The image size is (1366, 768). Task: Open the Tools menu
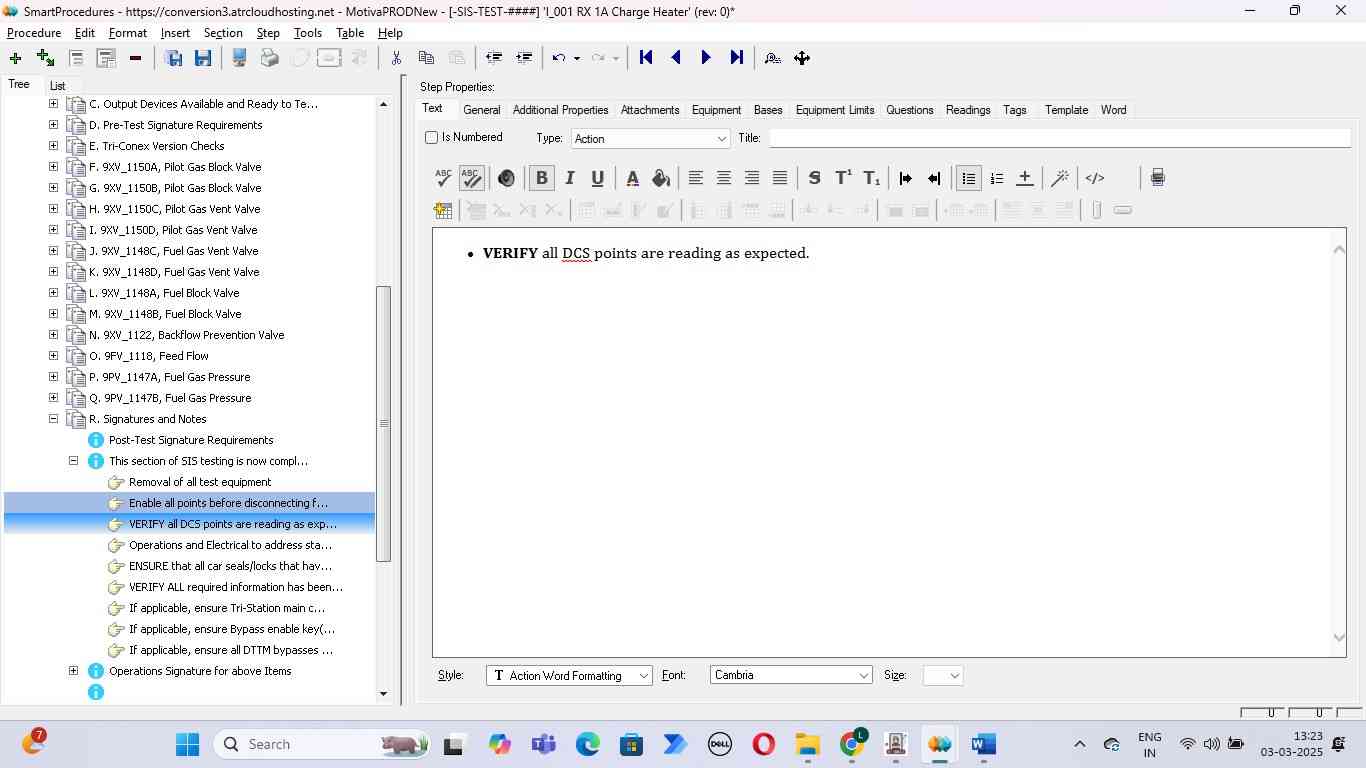coord(307,33)
